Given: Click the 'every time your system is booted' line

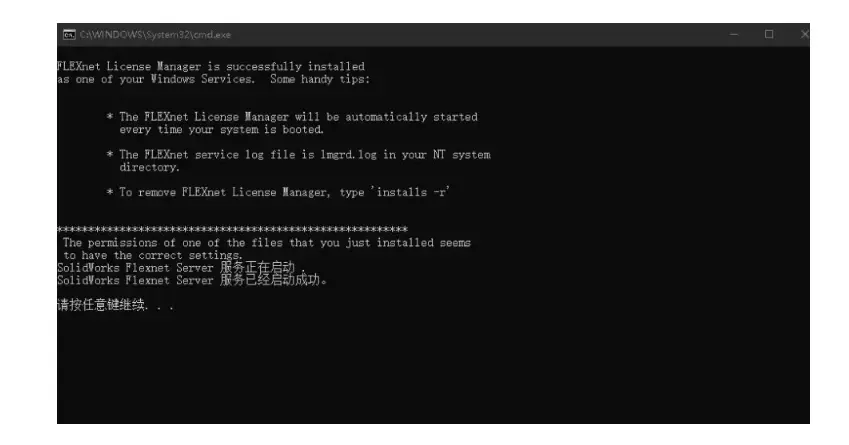Looking at the screenshot, I should pos(221,129).
